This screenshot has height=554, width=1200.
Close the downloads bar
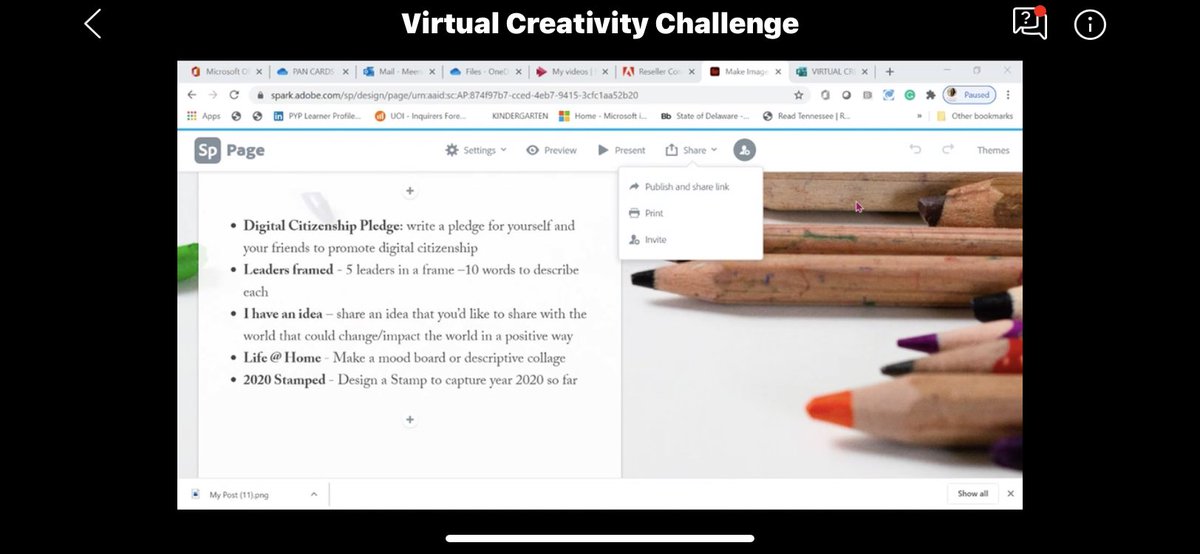(x=1010, y=494)
